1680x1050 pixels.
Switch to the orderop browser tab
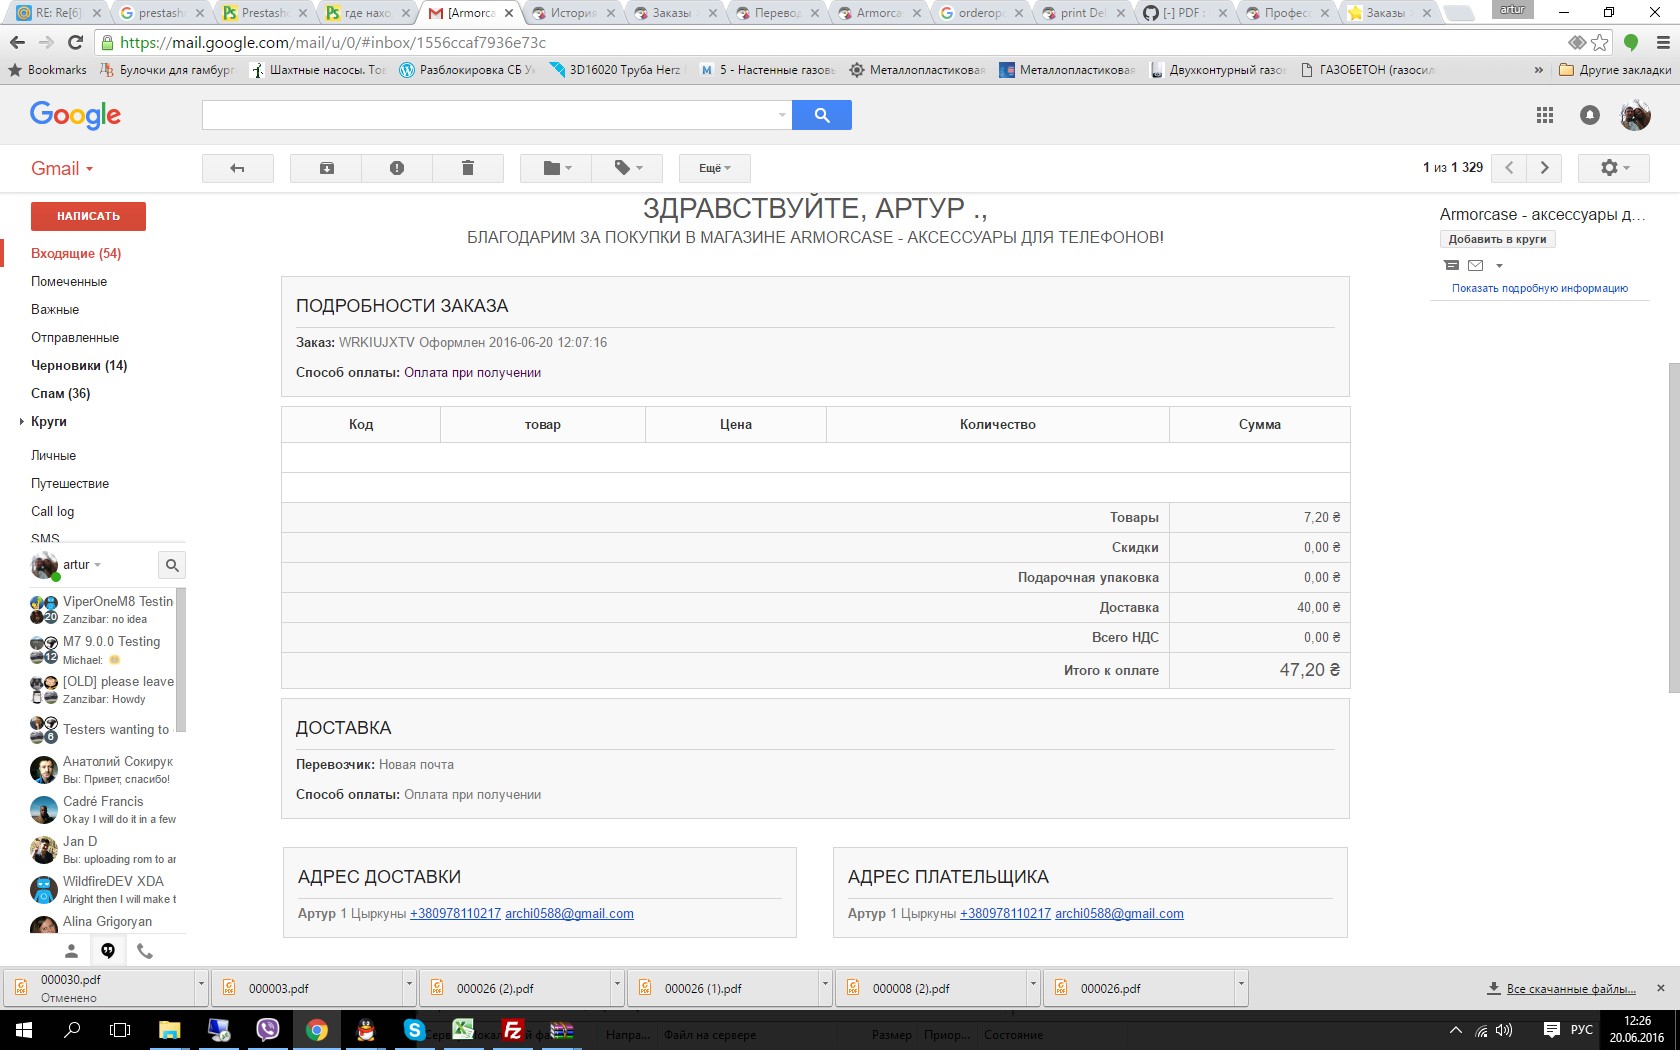pyautogui.click(x=981, y=13)
